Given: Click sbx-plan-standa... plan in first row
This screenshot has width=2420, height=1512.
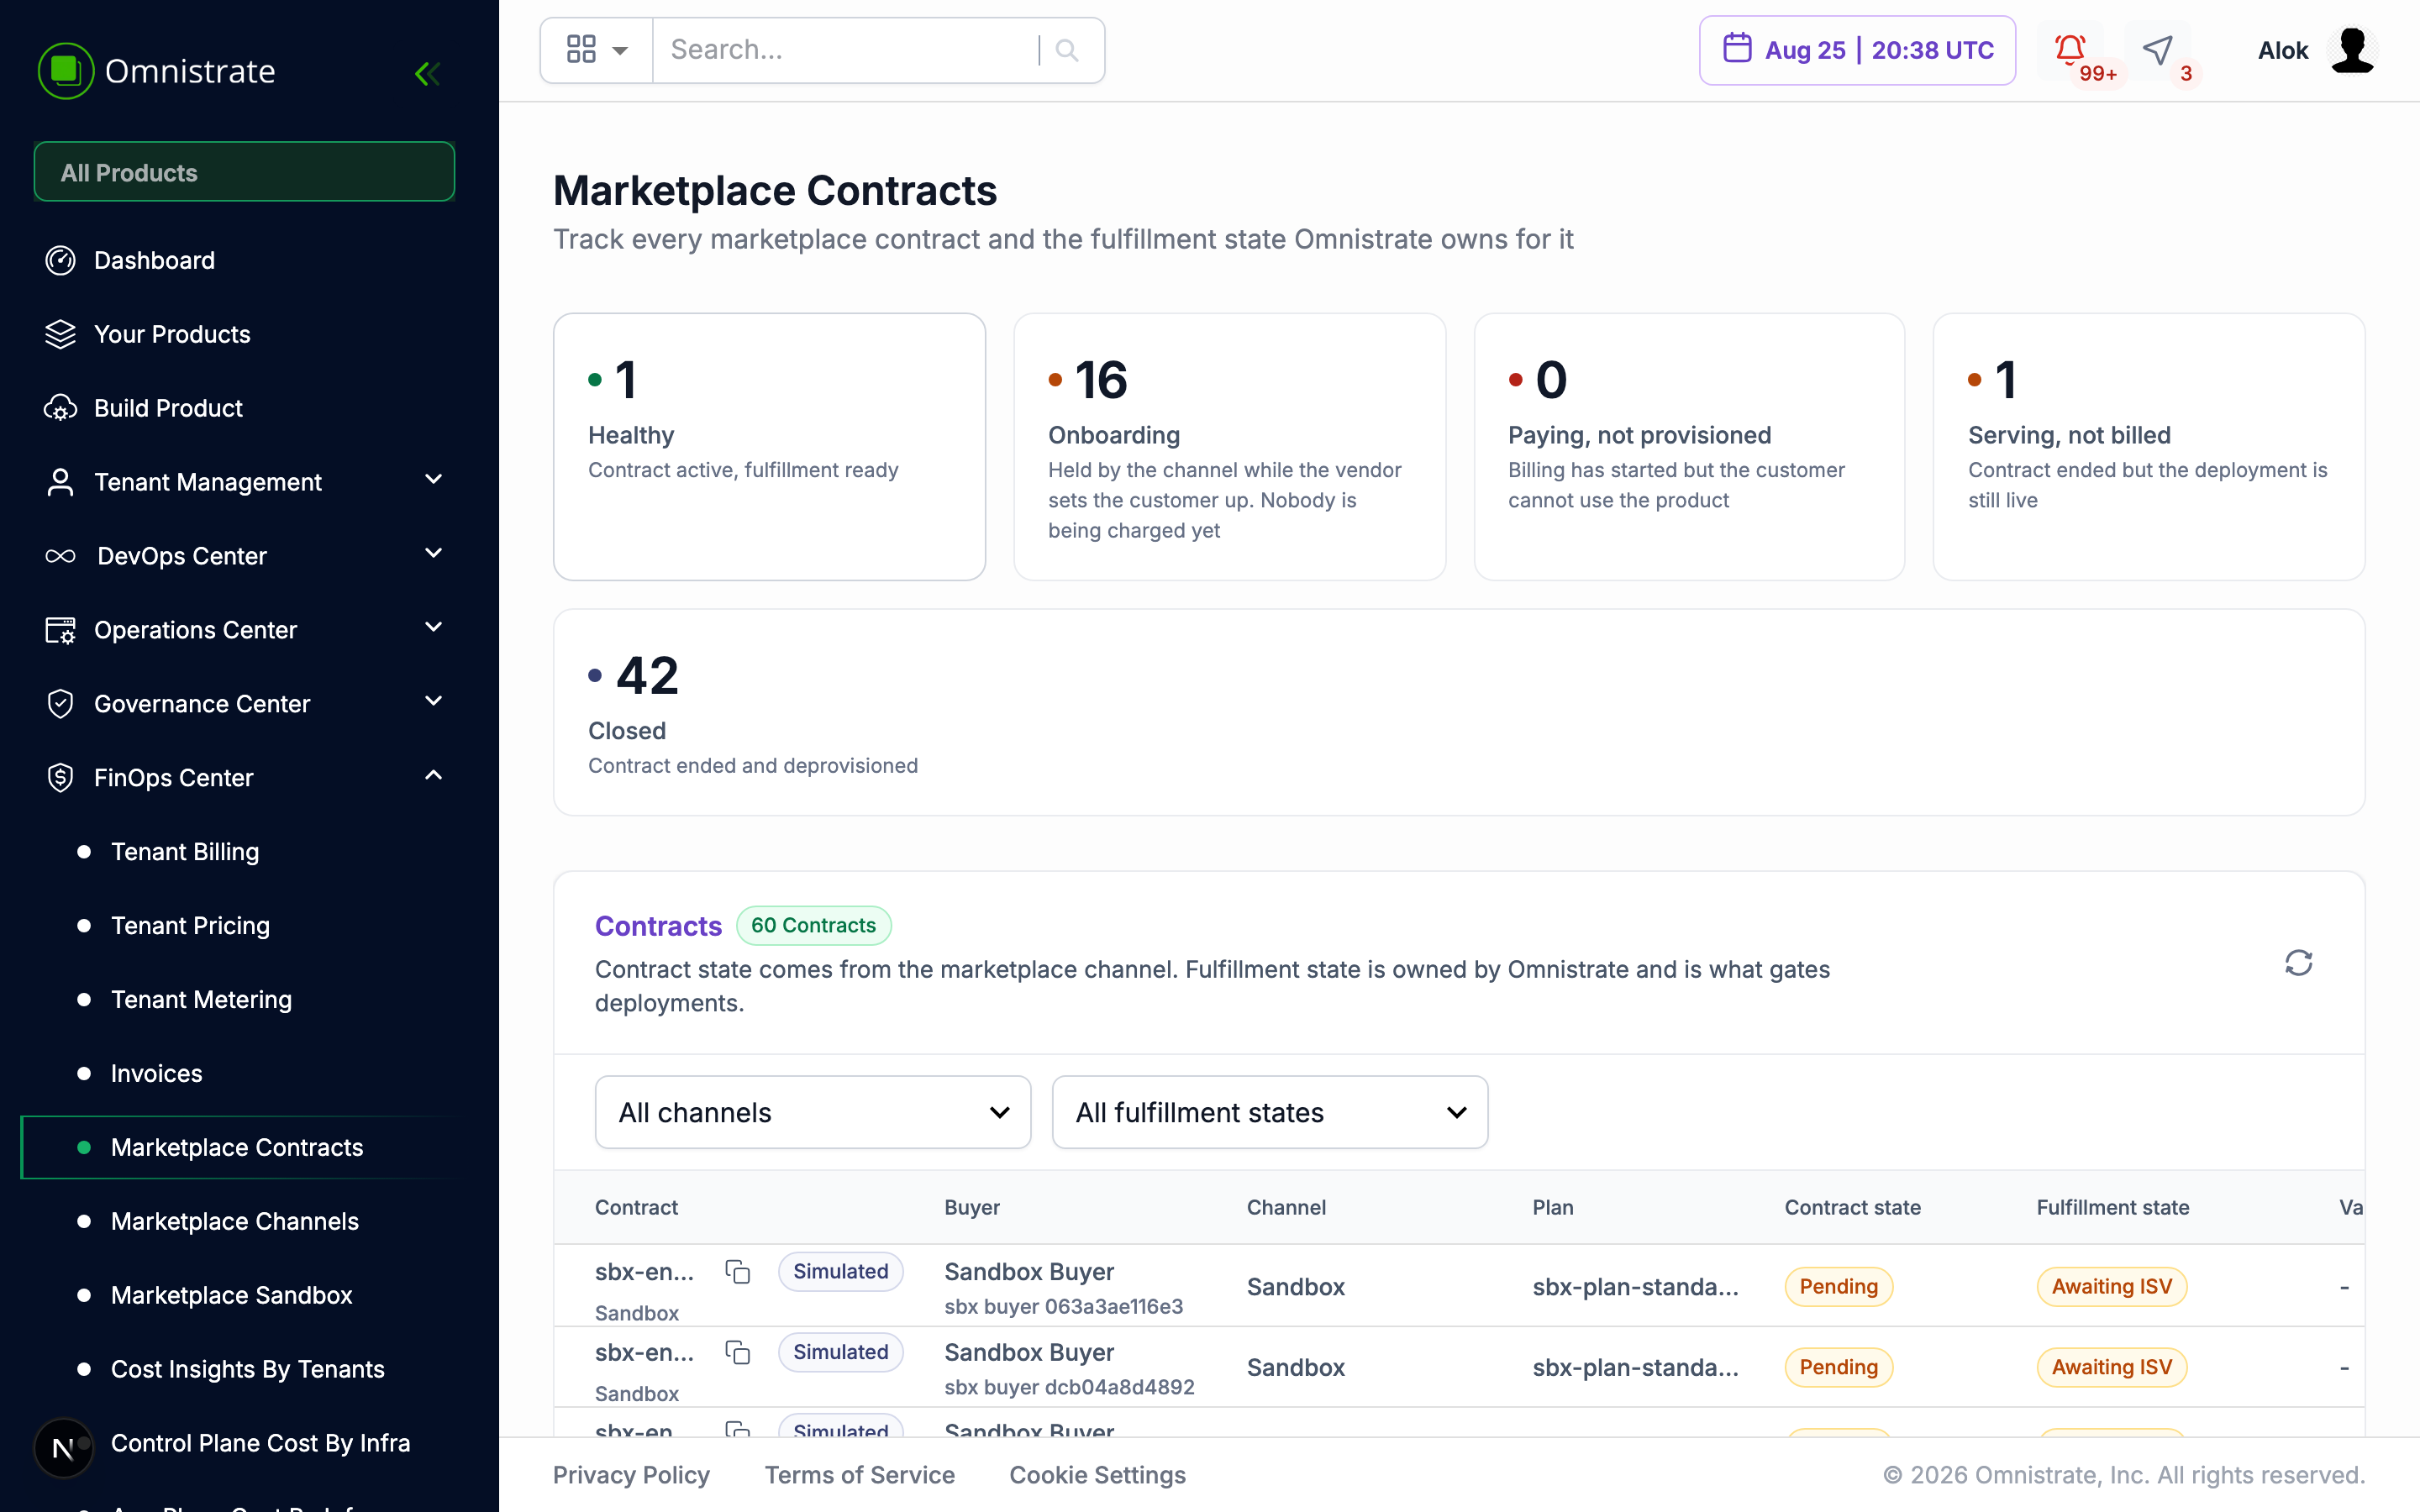Looking at the screenshot, I should tap(1635, 1286).
